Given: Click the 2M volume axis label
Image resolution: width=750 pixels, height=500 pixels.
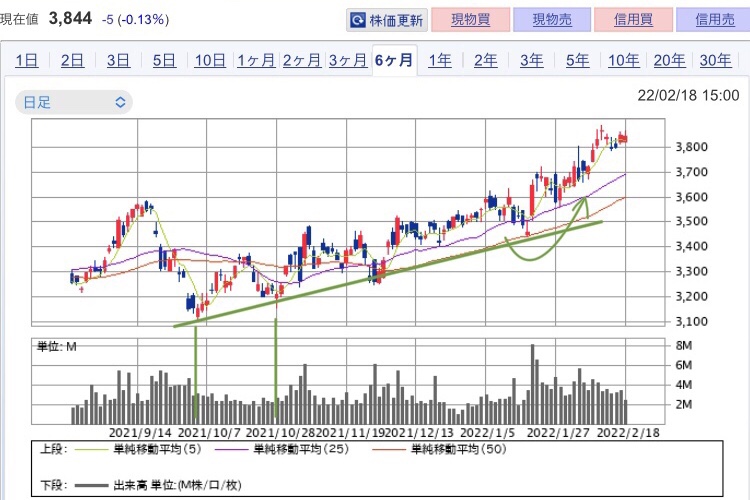Looking at the screenshot, I should click(x=684, y=405).
